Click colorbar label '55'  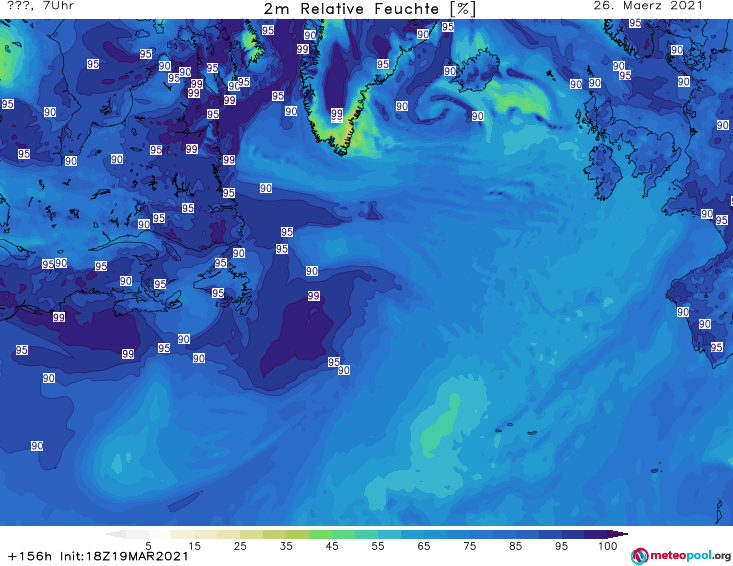(x=377, y=546)
